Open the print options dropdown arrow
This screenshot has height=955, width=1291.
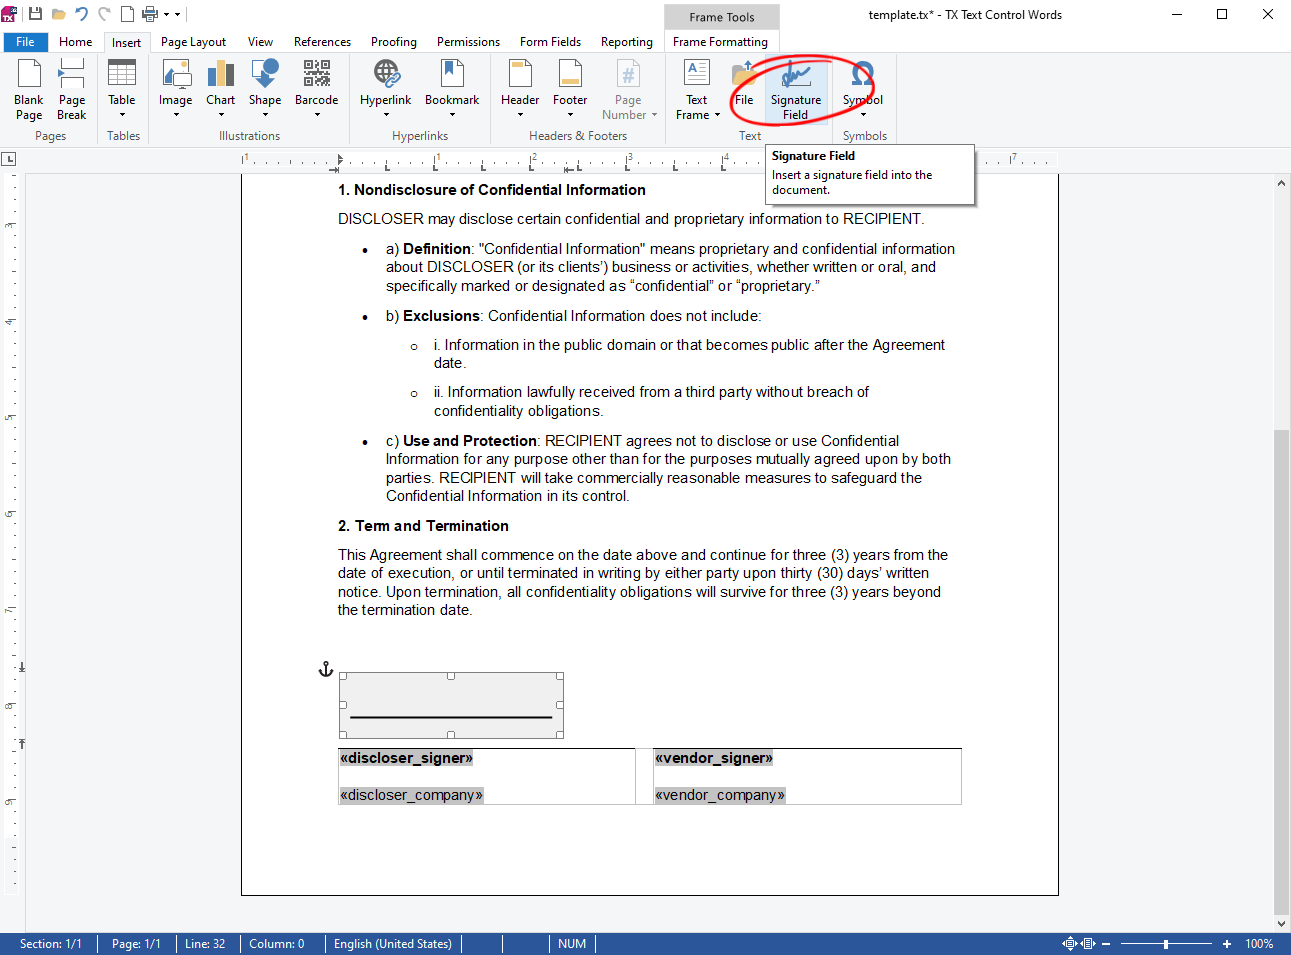[x=166, y=14]
